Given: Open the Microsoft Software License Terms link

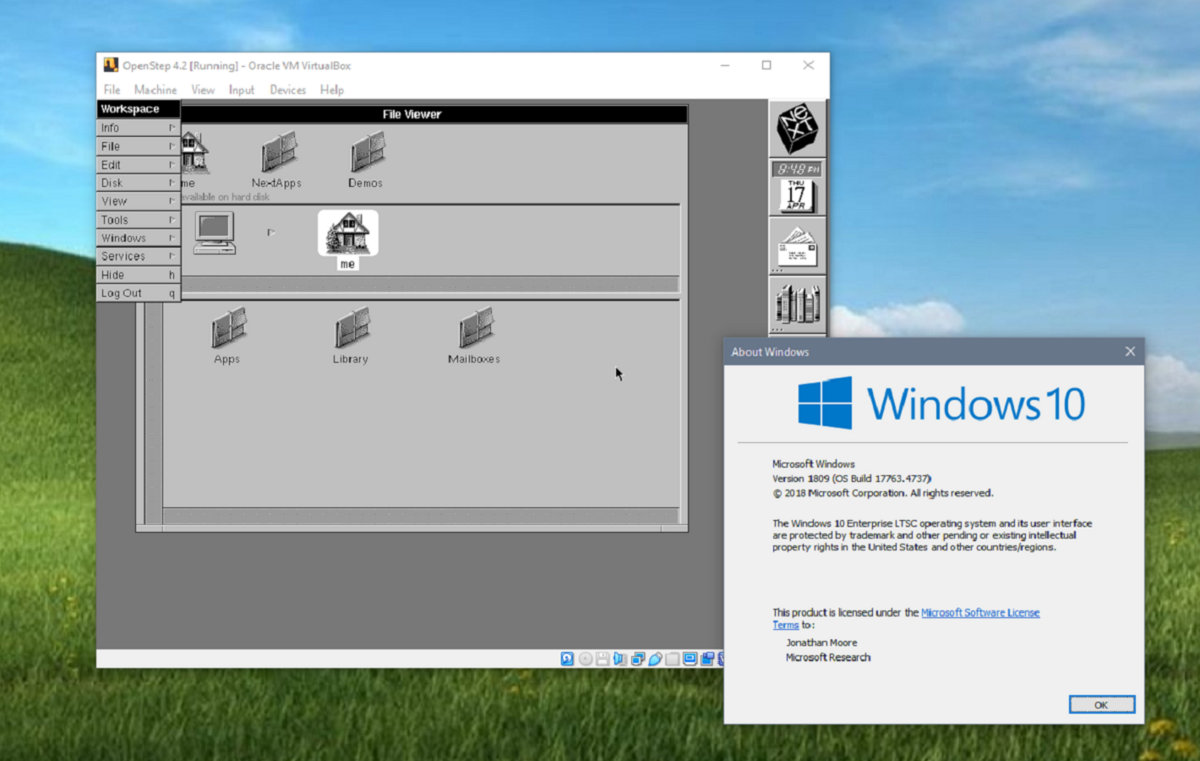Looking at the screenshot, I should click(979, 612).
